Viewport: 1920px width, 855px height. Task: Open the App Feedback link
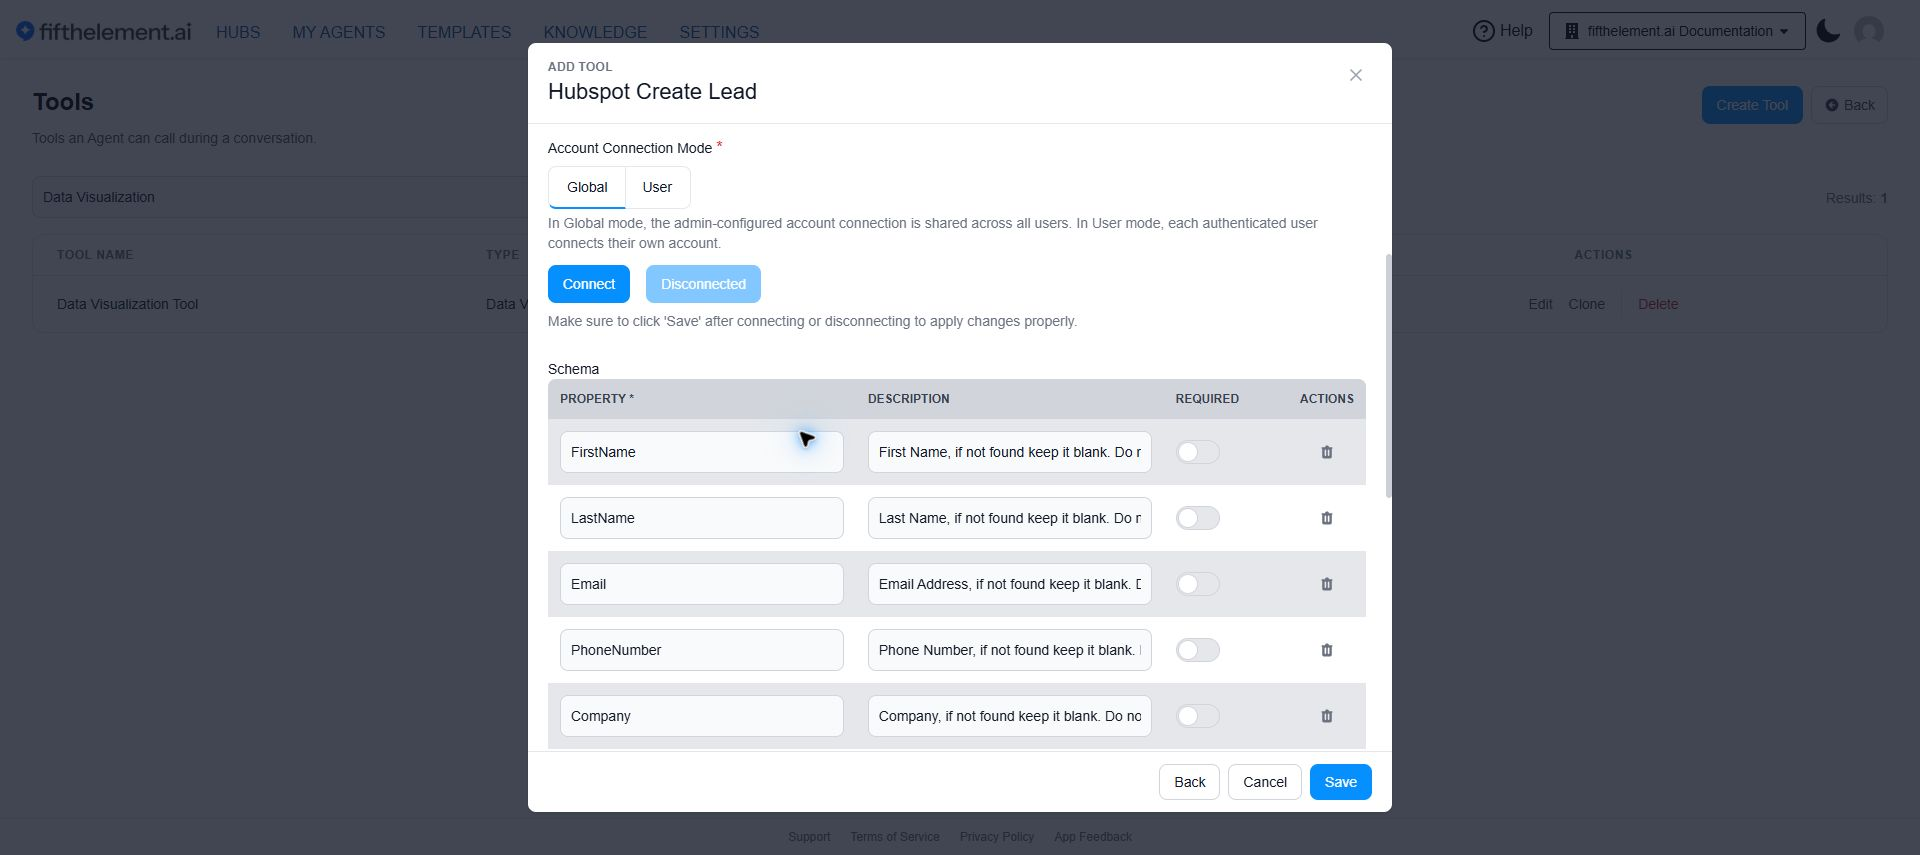(x=1093, y=837)
